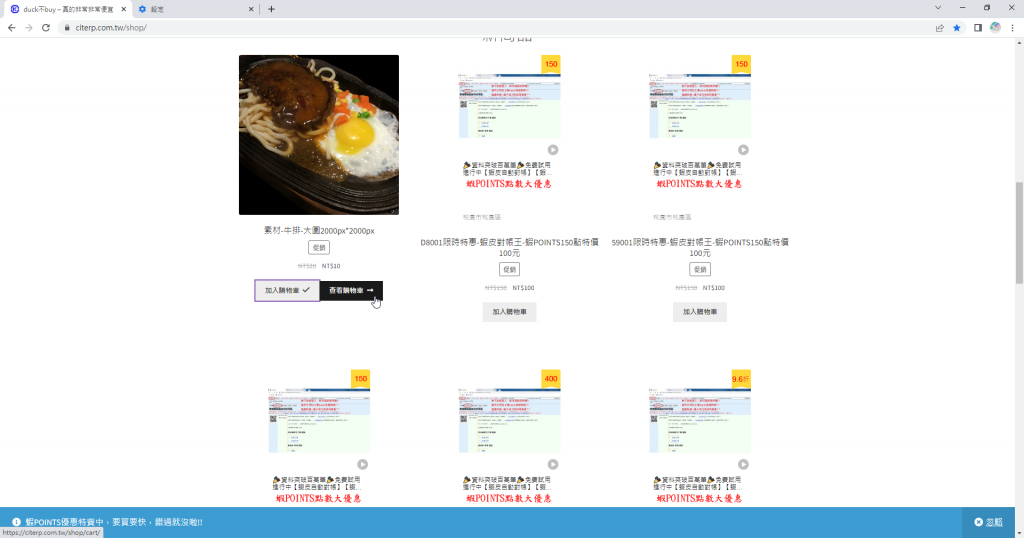The height and width of the screenshot is (538, 1024).
Task: Bookmark this page with the star icon
Action: click(x=957, y=28)
